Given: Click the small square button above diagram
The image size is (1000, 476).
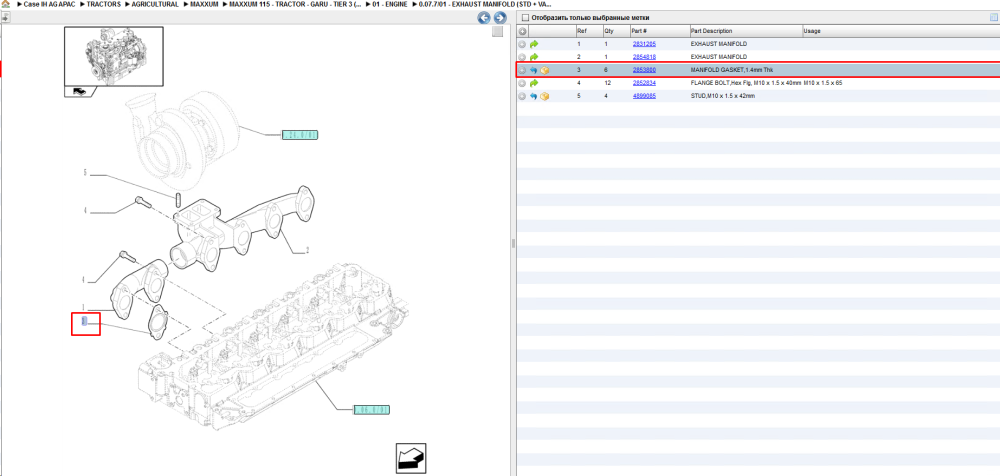Looking at the screenshot, I should pos(497,33).
